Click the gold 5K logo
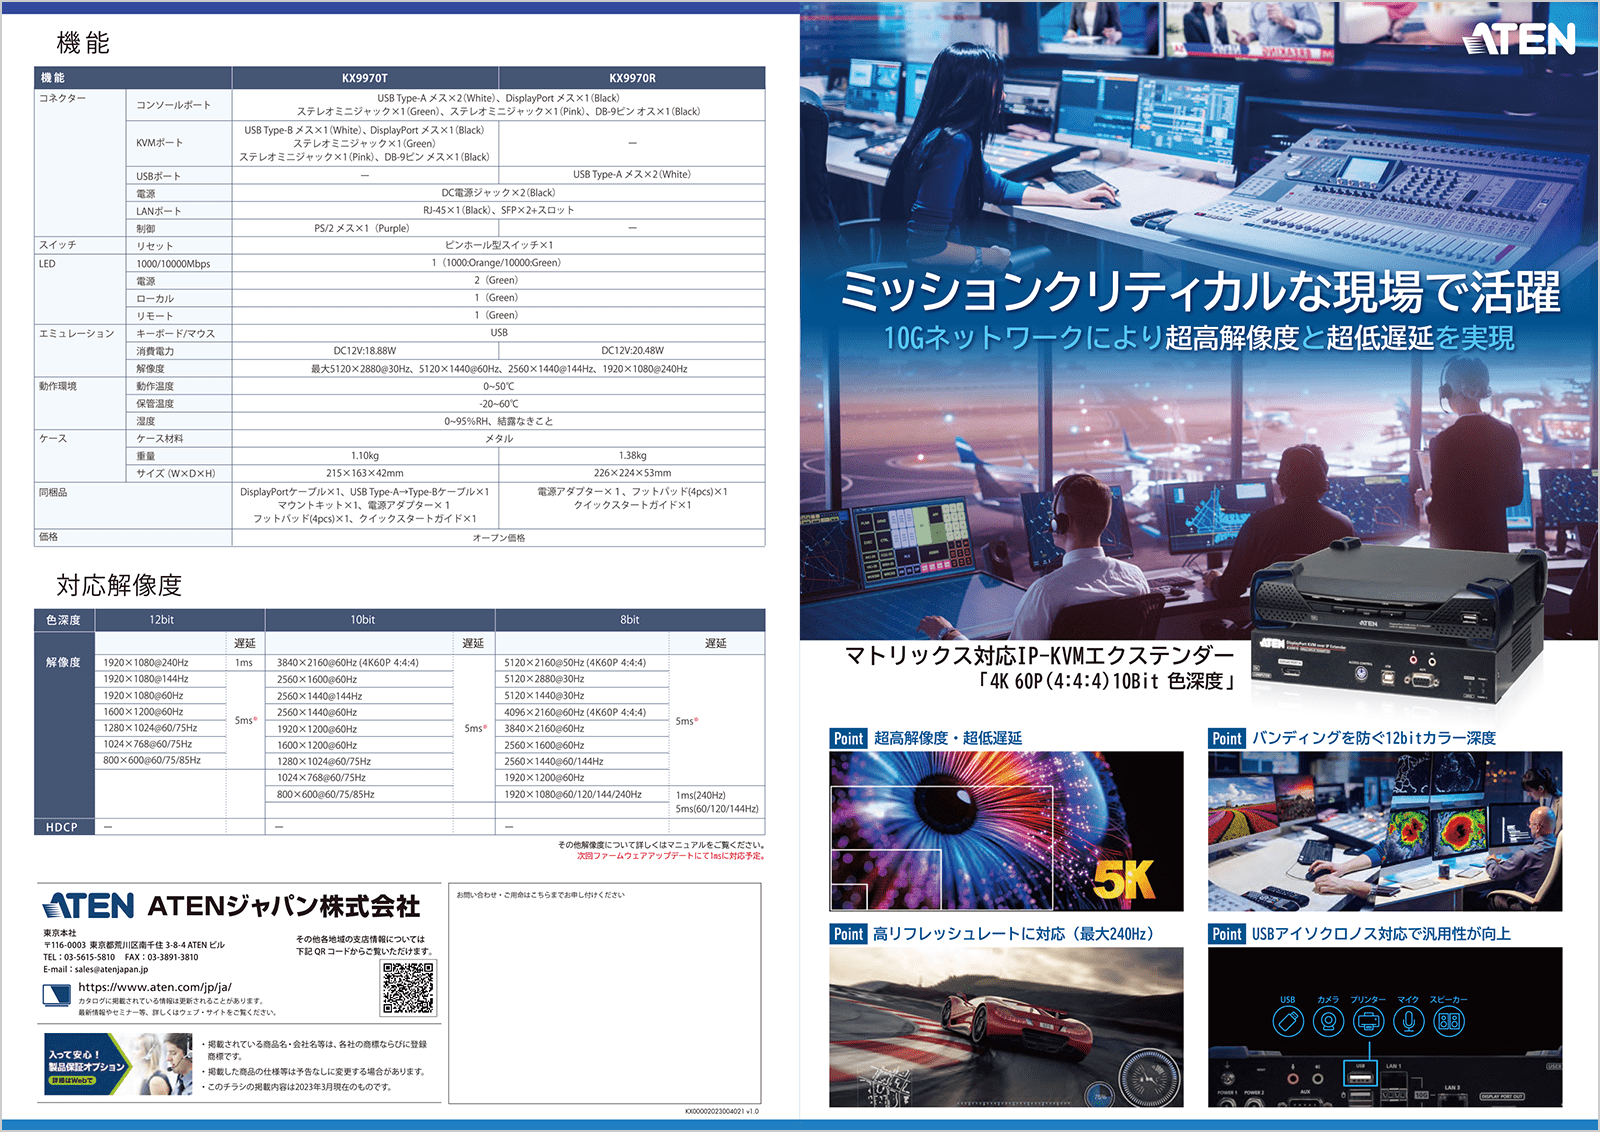The width and height of the screenshot is (1600, 1132). coord(1124,880)
